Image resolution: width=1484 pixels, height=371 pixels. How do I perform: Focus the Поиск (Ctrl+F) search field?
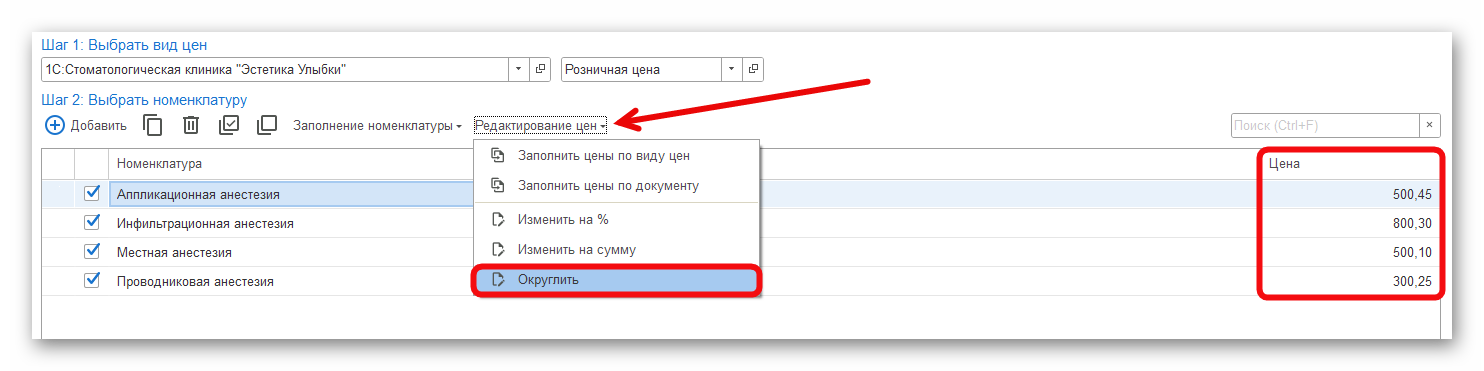[1325, 126]
